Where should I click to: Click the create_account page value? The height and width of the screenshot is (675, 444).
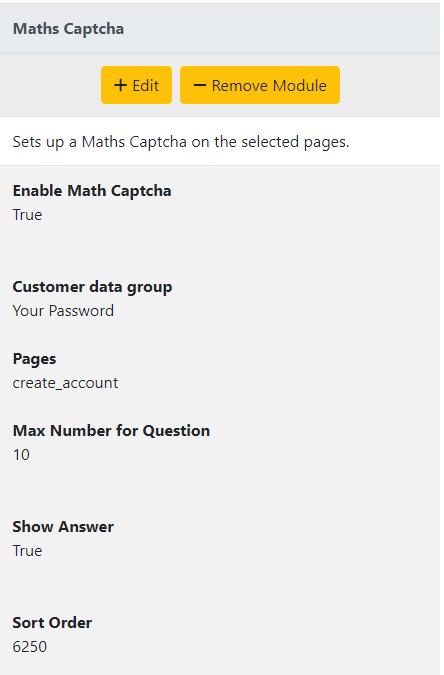tap(65, 383)
